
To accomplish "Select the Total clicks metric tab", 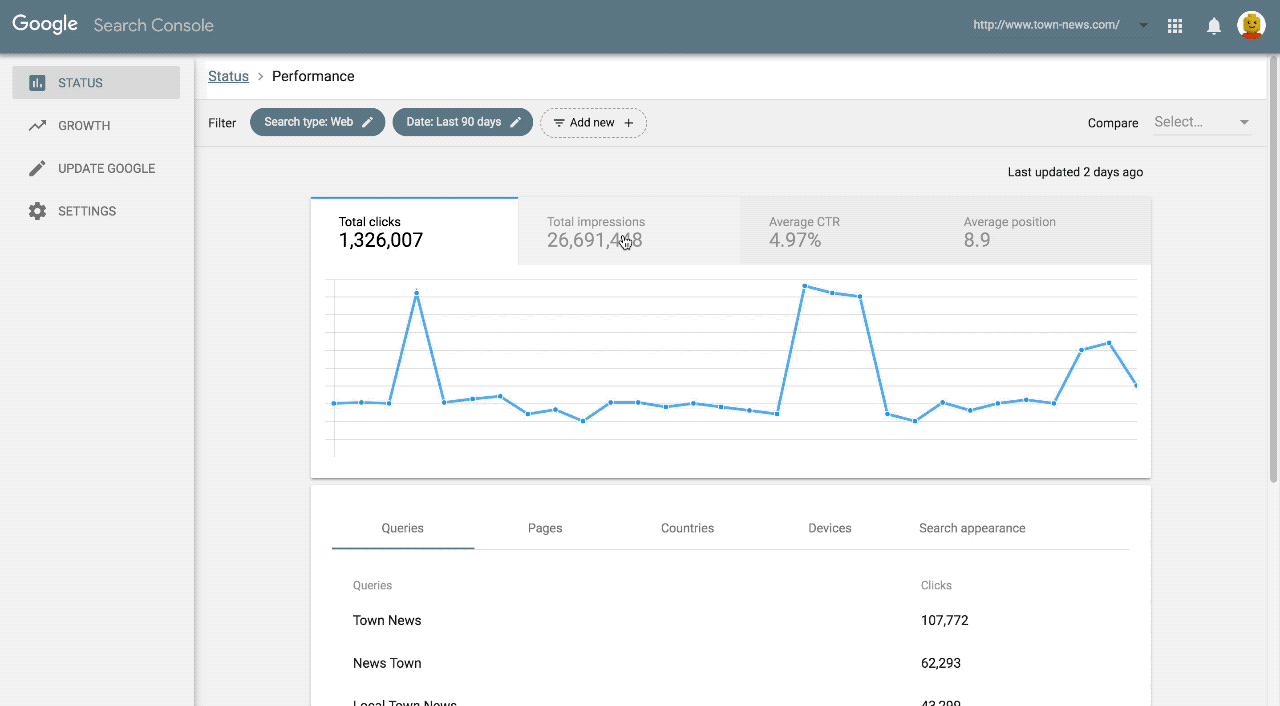I will pyautogui.click(x=414, y=231).
